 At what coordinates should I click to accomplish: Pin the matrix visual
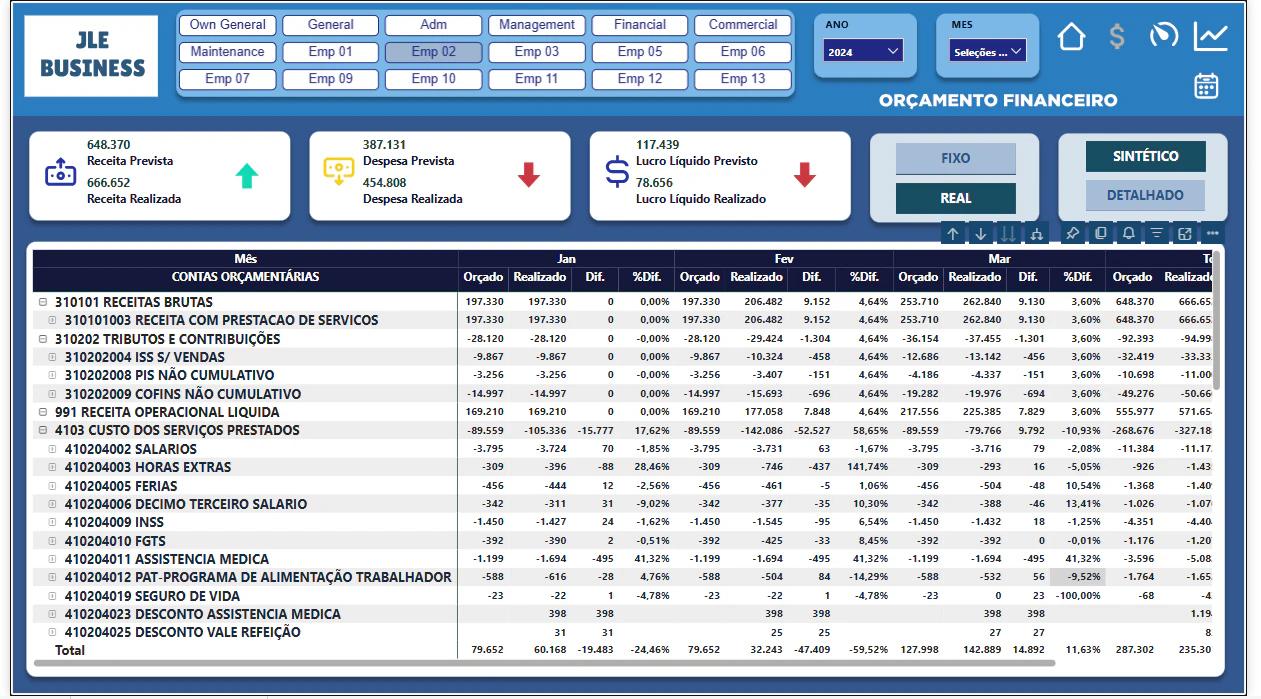tap(1073, 233)
